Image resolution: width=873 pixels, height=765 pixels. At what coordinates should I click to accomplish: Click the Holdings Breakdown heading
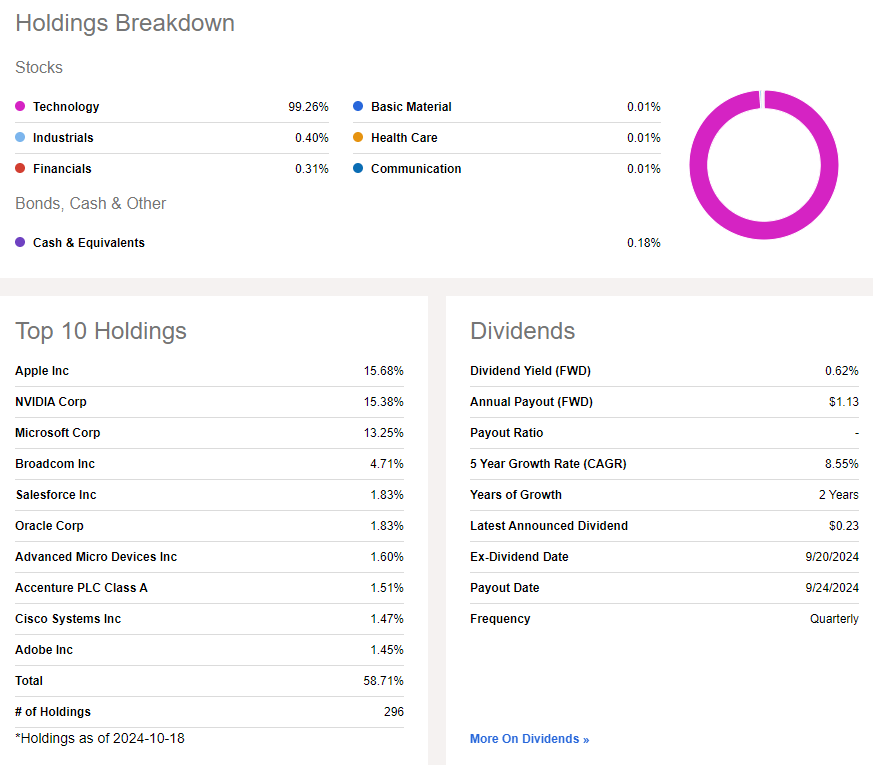(x=124, y=23)
